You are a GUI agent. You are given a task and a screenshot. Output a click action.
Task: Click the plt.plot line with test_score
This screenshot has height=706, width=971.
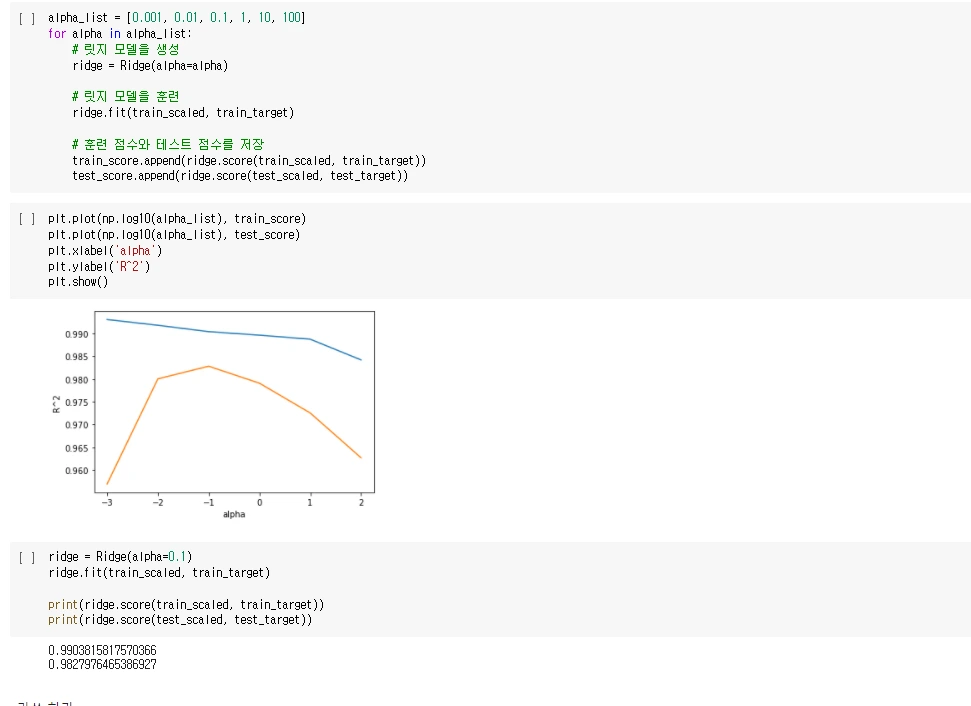(x=174, y=235)
